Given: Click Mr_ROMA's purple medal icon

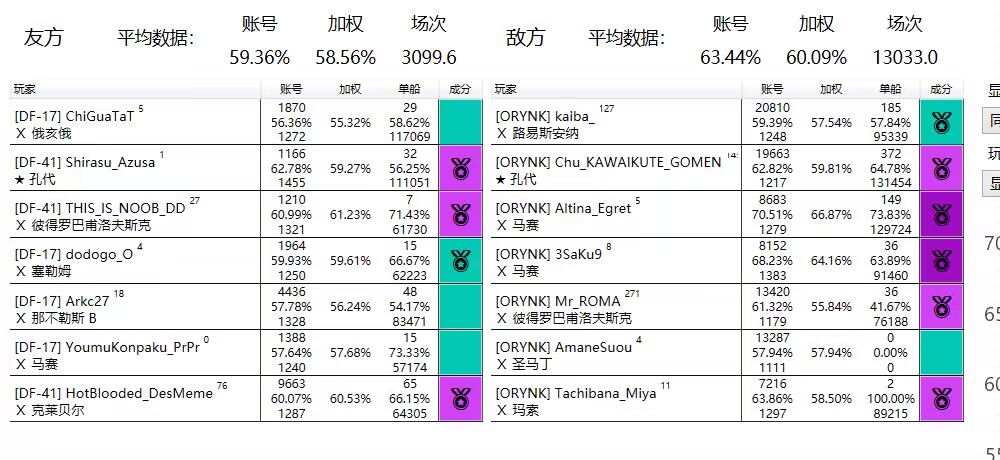Looking at the screenshot, I should [941, 307].
